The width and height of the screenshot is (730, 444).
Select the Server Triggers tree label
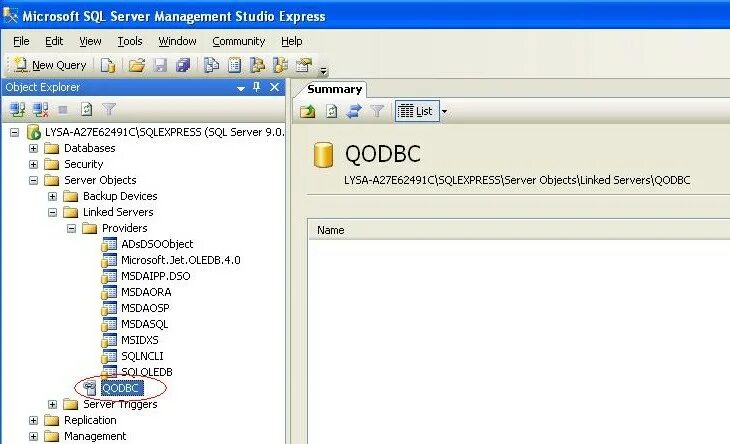click(120, 404)
